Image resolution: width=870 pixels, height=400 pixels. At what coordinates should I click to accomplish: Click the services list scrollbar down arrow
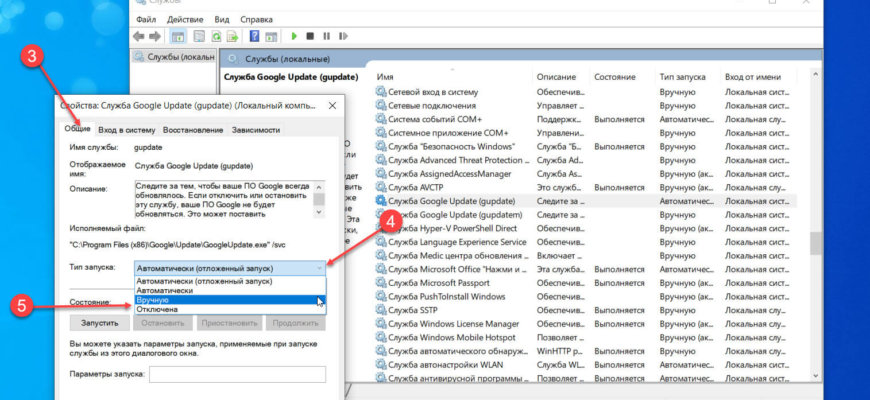815,376
